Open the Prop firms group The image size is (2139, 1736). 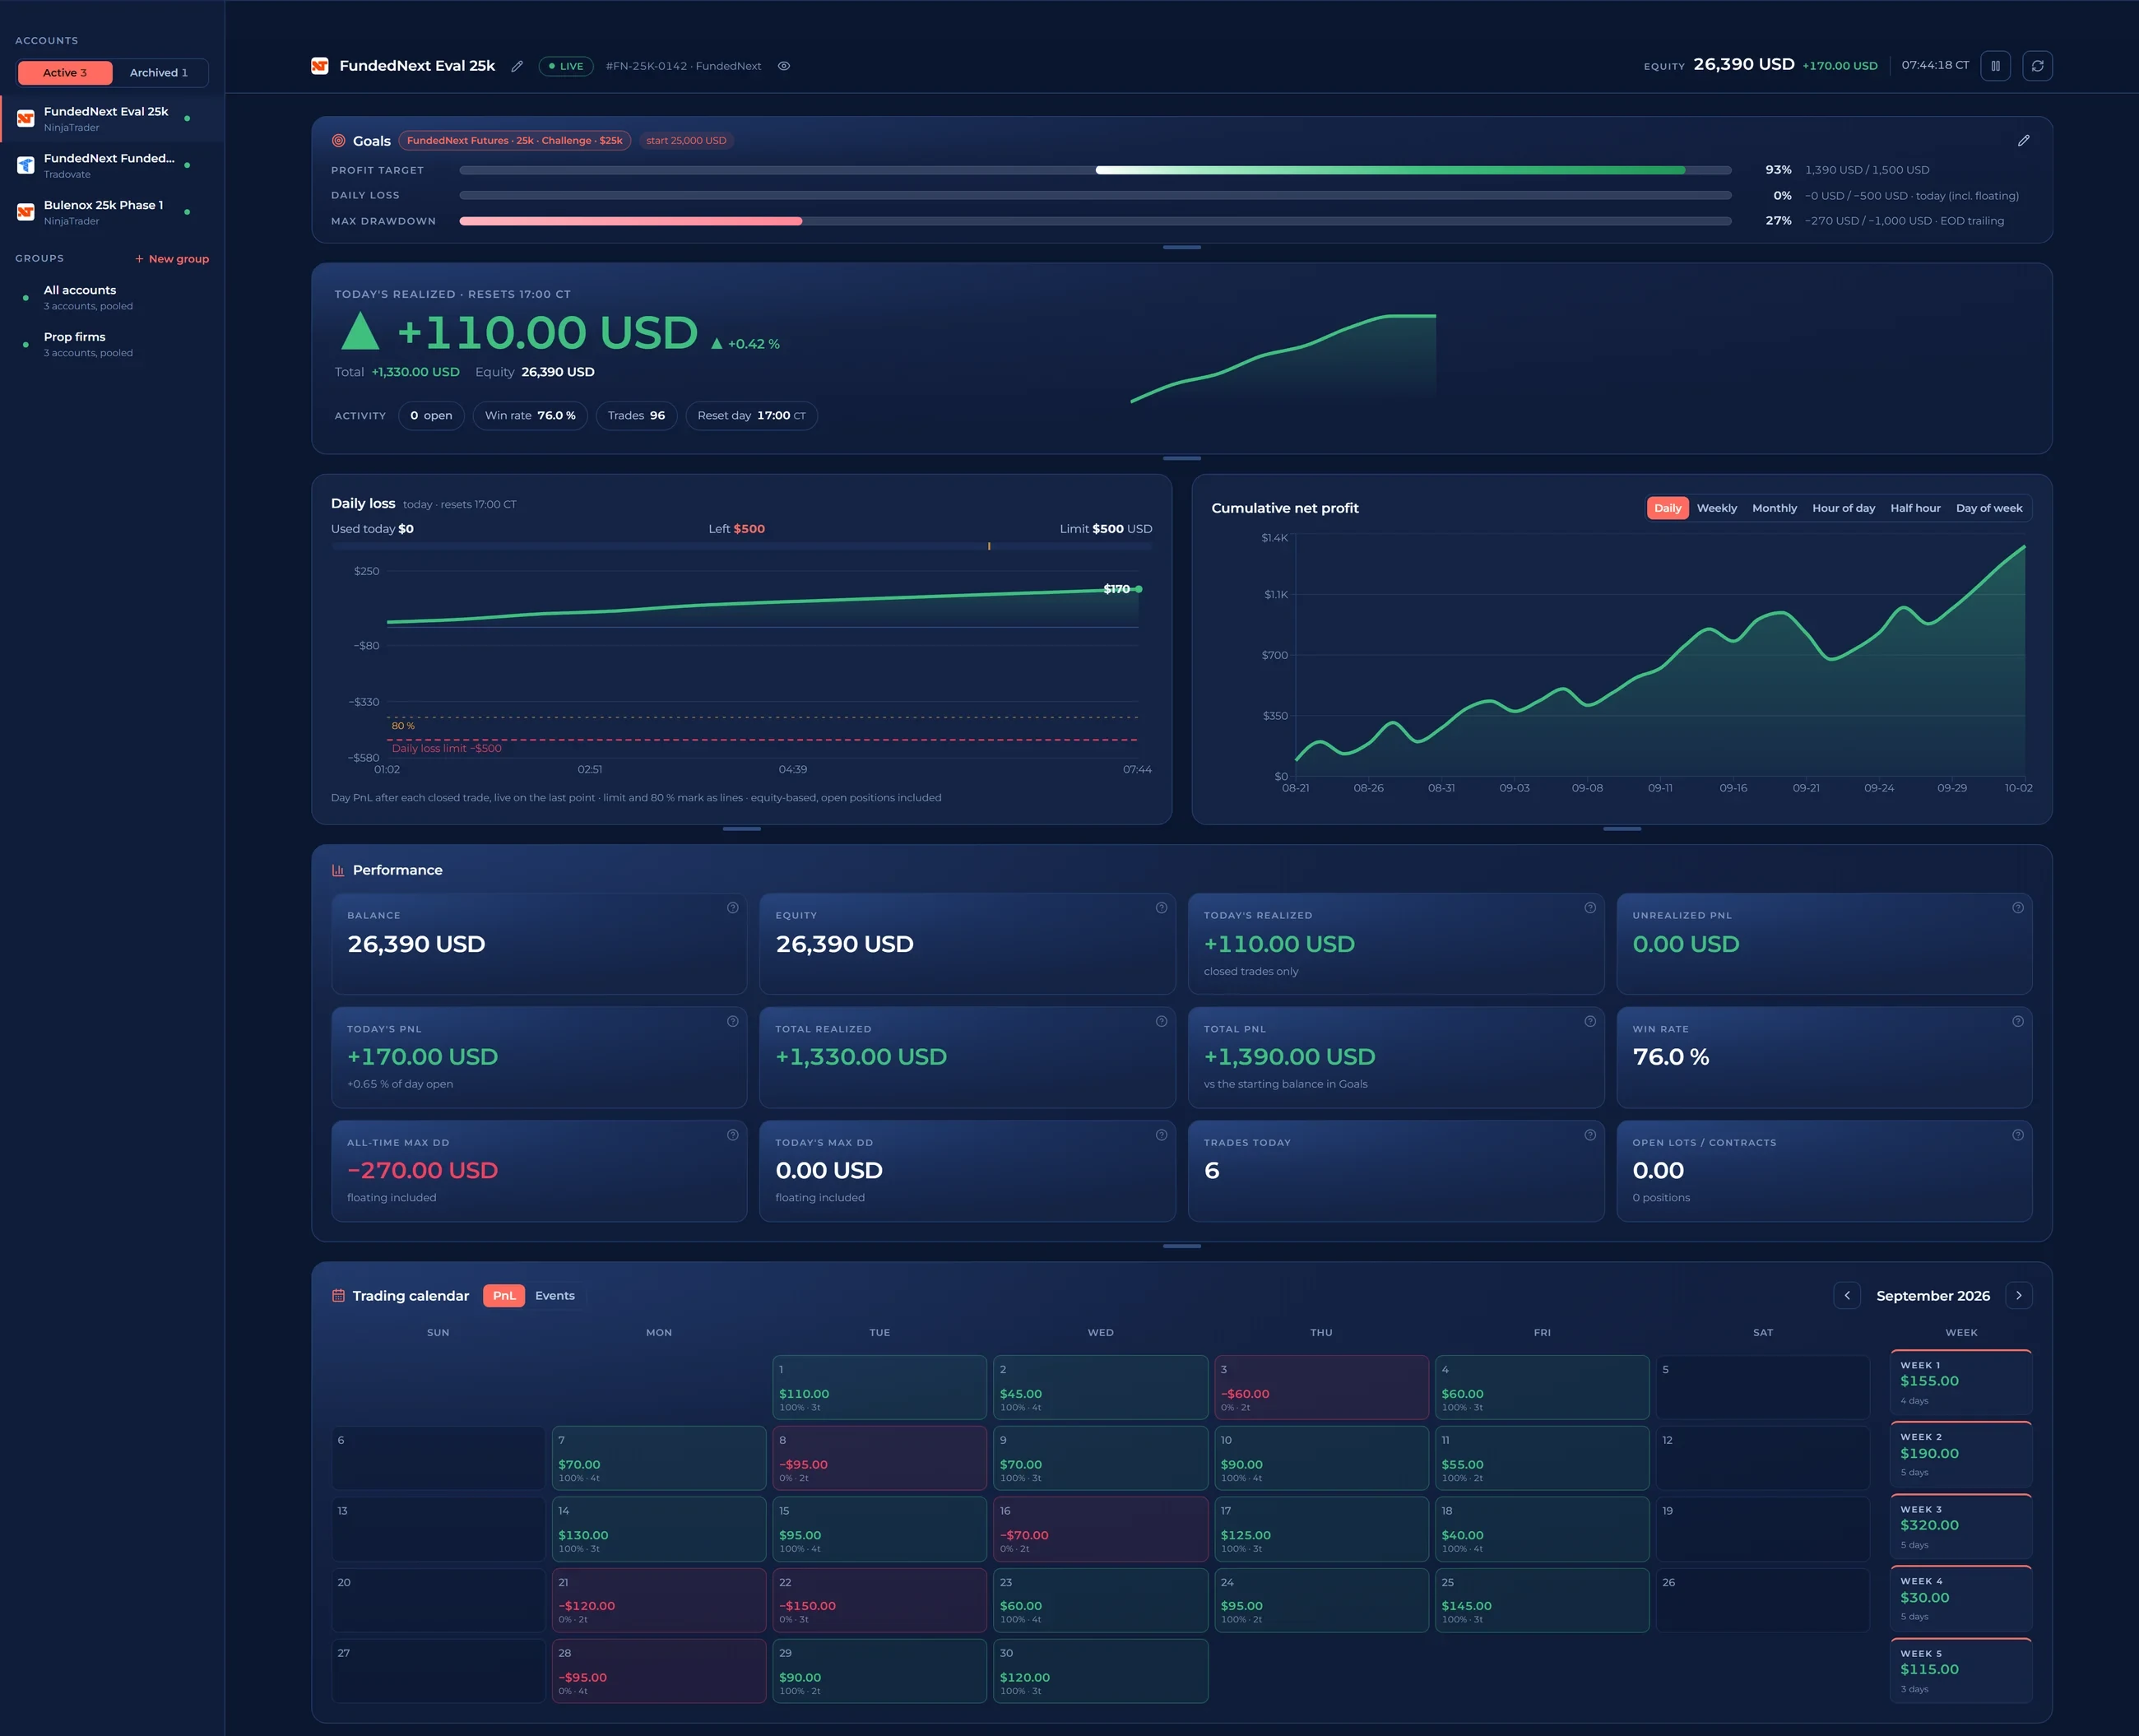click(112, 344)
